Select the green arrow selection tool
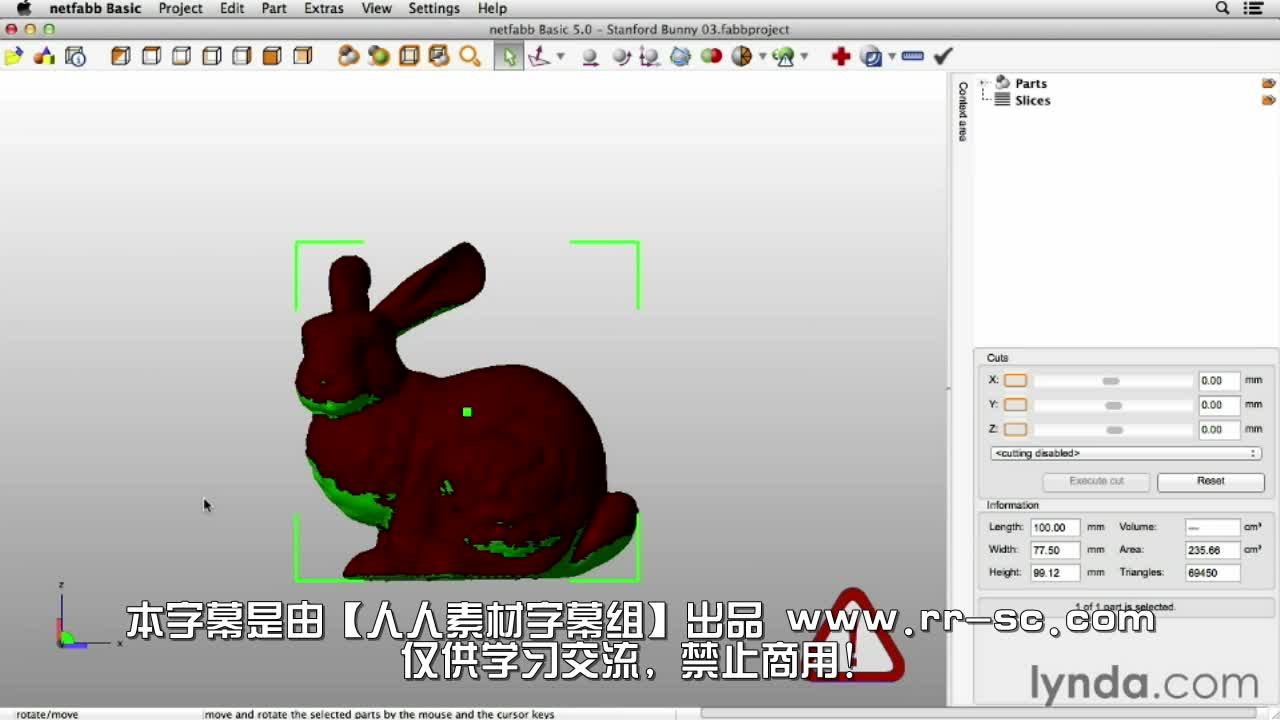The image size is (1280, 720). coord(509,57)
